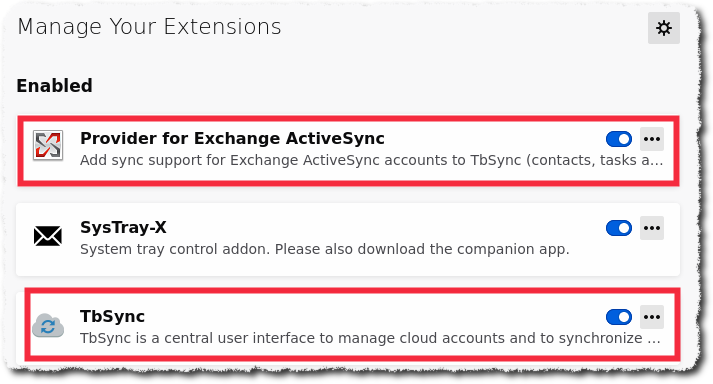
Task: Click the Enabled section heading
Action: pos(55,86)
